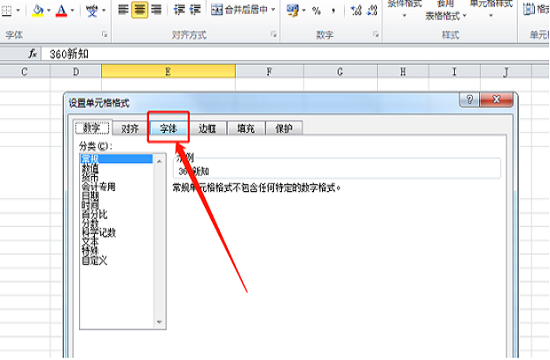The image size is (550, 360).
Task: Click the center alignment icon
Action: click(x=140, y=10)
